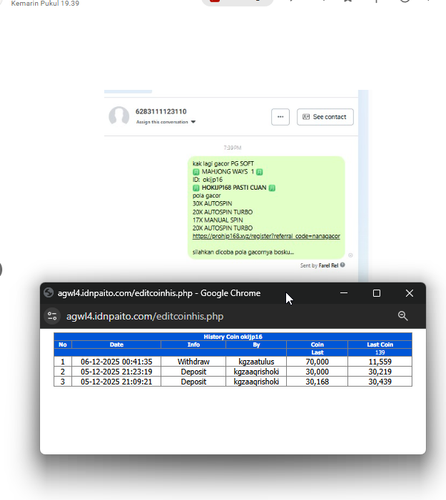Screen dimensions: 446x500
Task: Click the info icon next to Sent by Farel Rel
Action: (342, 265)
